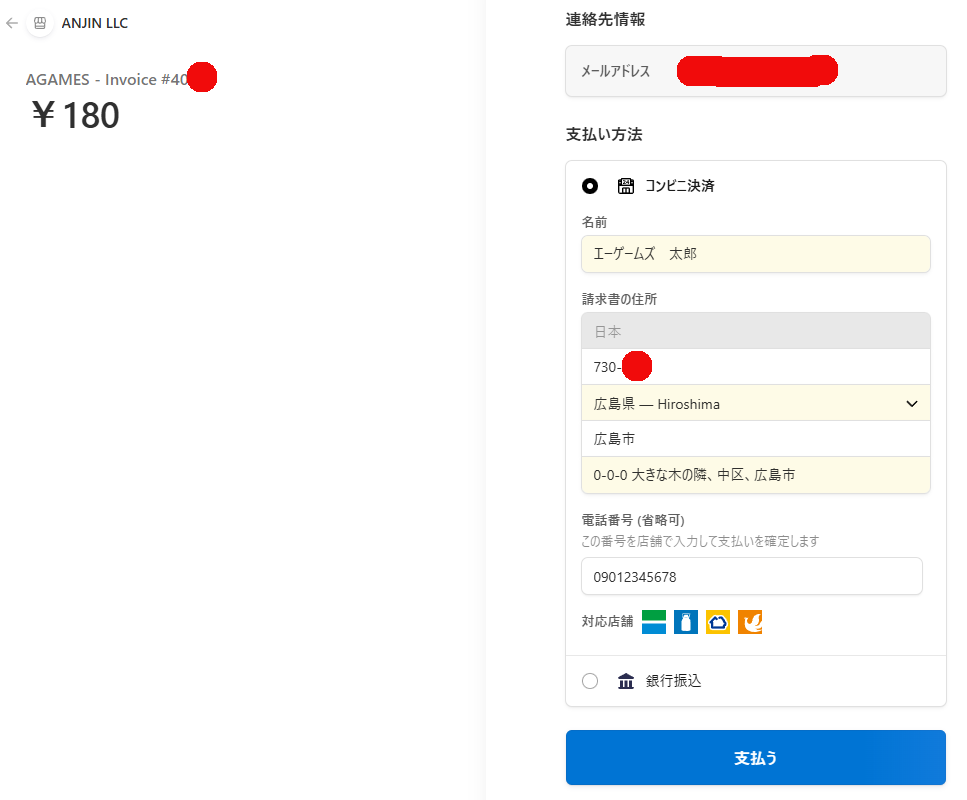Click the Seicomart orange bird logo
967x800 pixels.
pos(750,622)
